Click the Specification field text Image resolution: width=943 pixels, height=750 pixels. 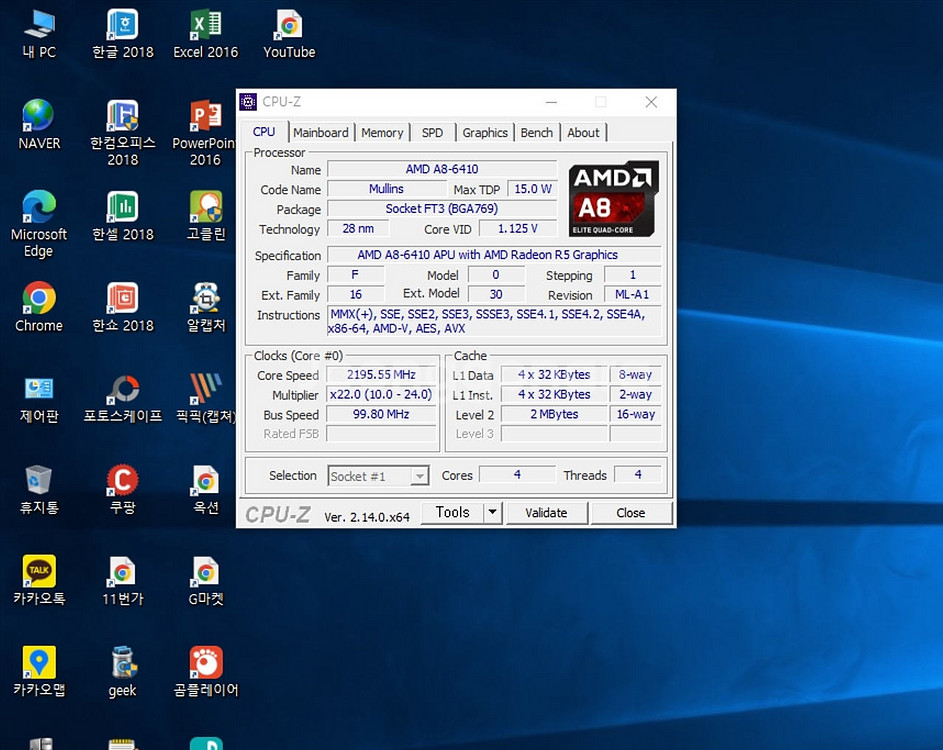coord(488,255)
